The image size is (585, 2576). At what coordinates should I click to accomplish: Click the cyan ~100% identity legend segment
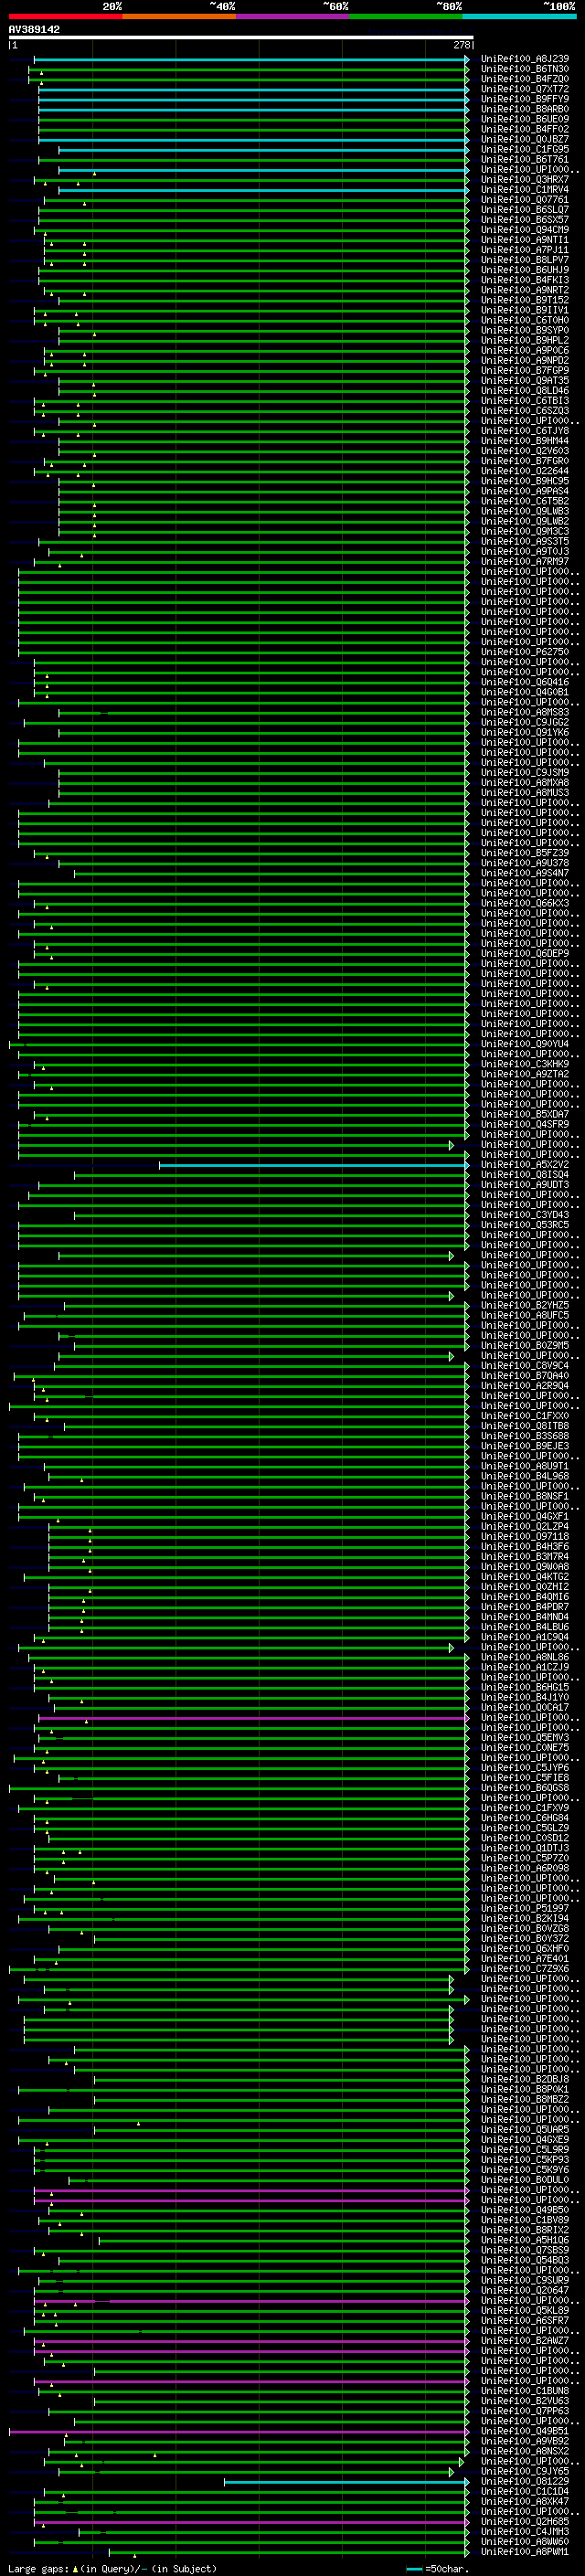point(519,16)
